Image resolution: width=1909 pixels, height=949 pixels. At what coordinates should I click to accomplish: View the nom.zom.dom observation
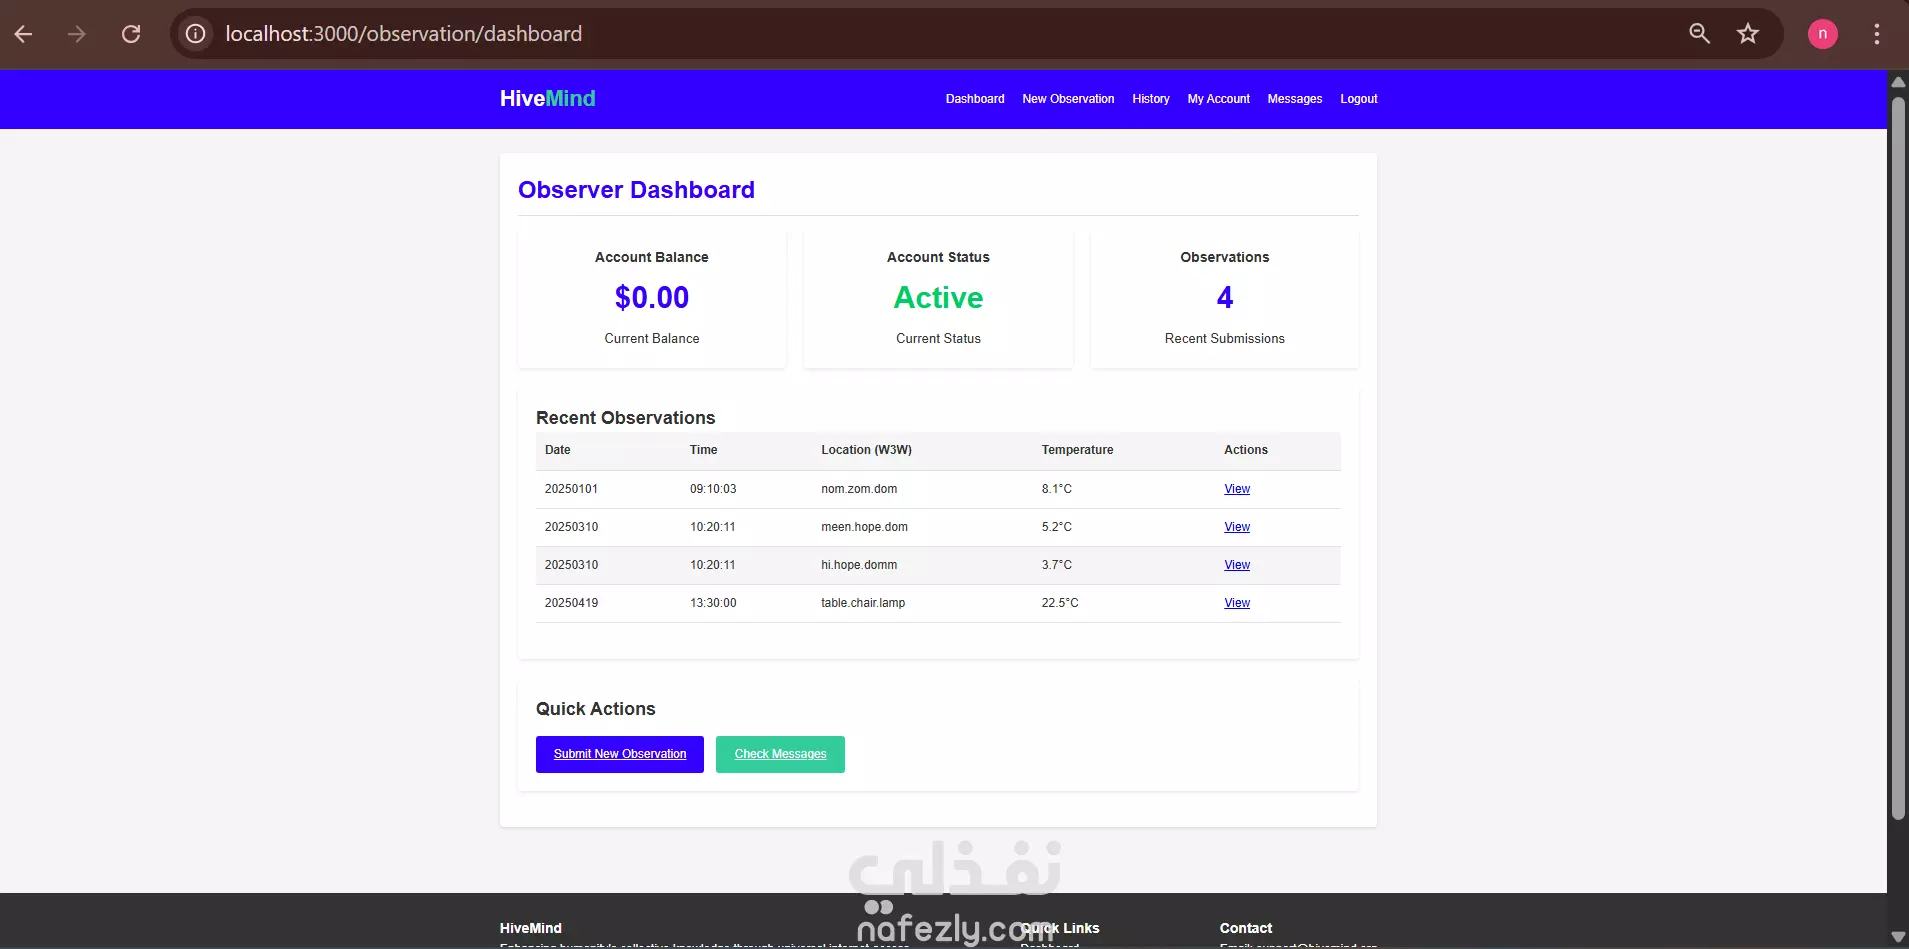1237,489
